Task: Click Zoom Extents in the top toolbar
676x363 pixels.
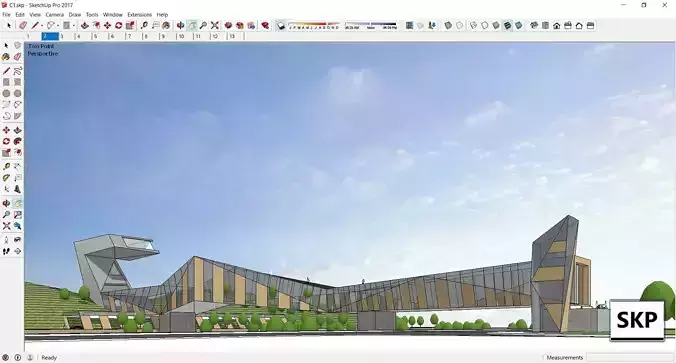Action: click(x=215, y=26)
